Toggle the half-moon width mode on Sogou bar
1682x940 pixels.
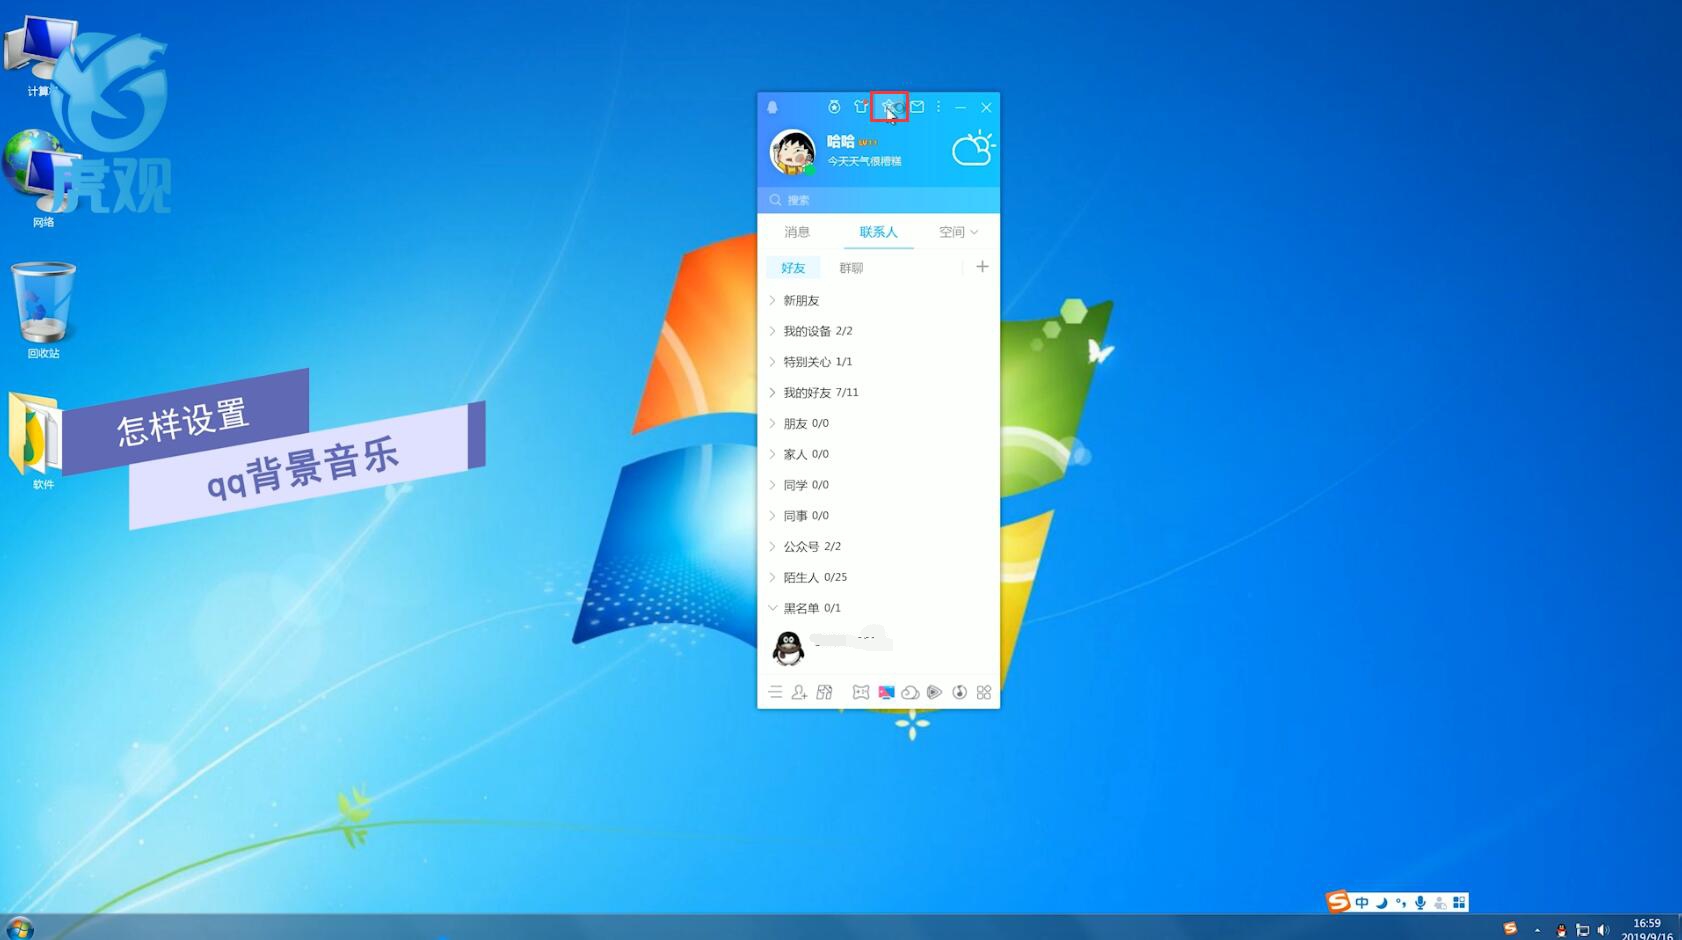pyautogui.click(x=1382, y=903)
